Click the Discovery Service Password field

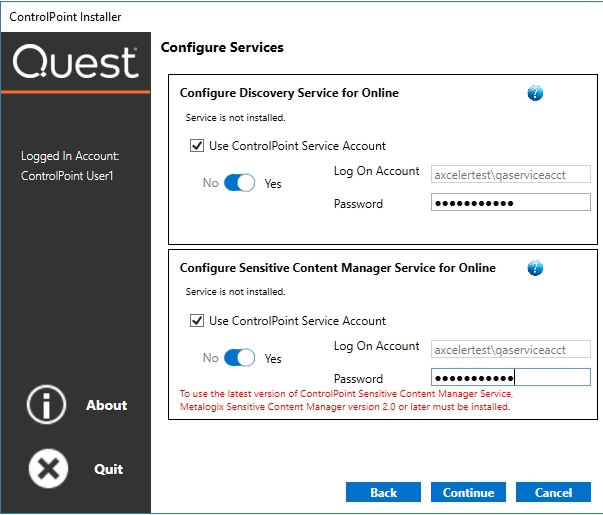tap(510, 203)
